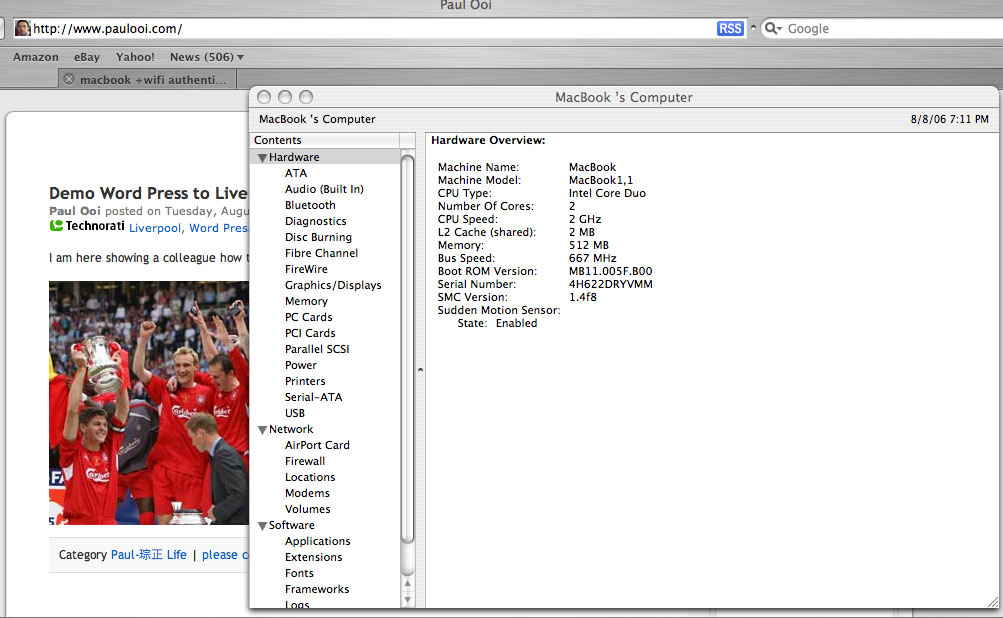Click the Contents column header
The height and width of the screenshot is (618, 1003).
[x=326, y=140]
